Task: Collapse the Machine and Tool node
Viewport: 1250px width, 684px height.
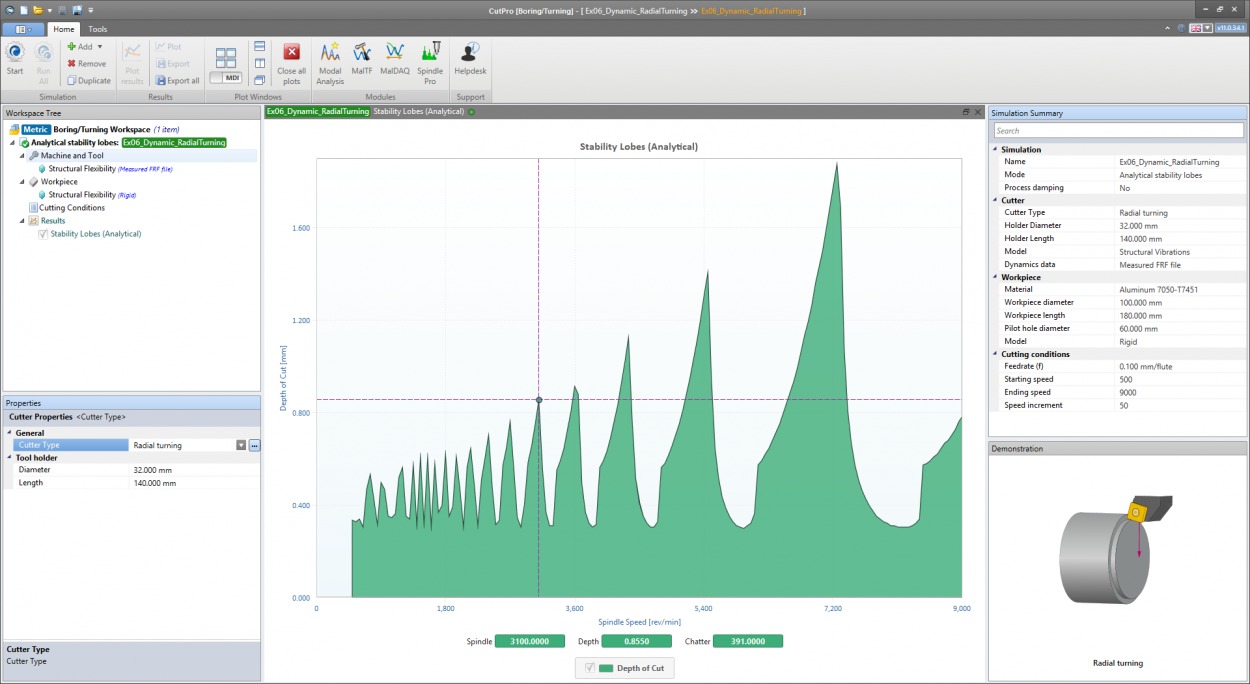Action: point(22,156)
